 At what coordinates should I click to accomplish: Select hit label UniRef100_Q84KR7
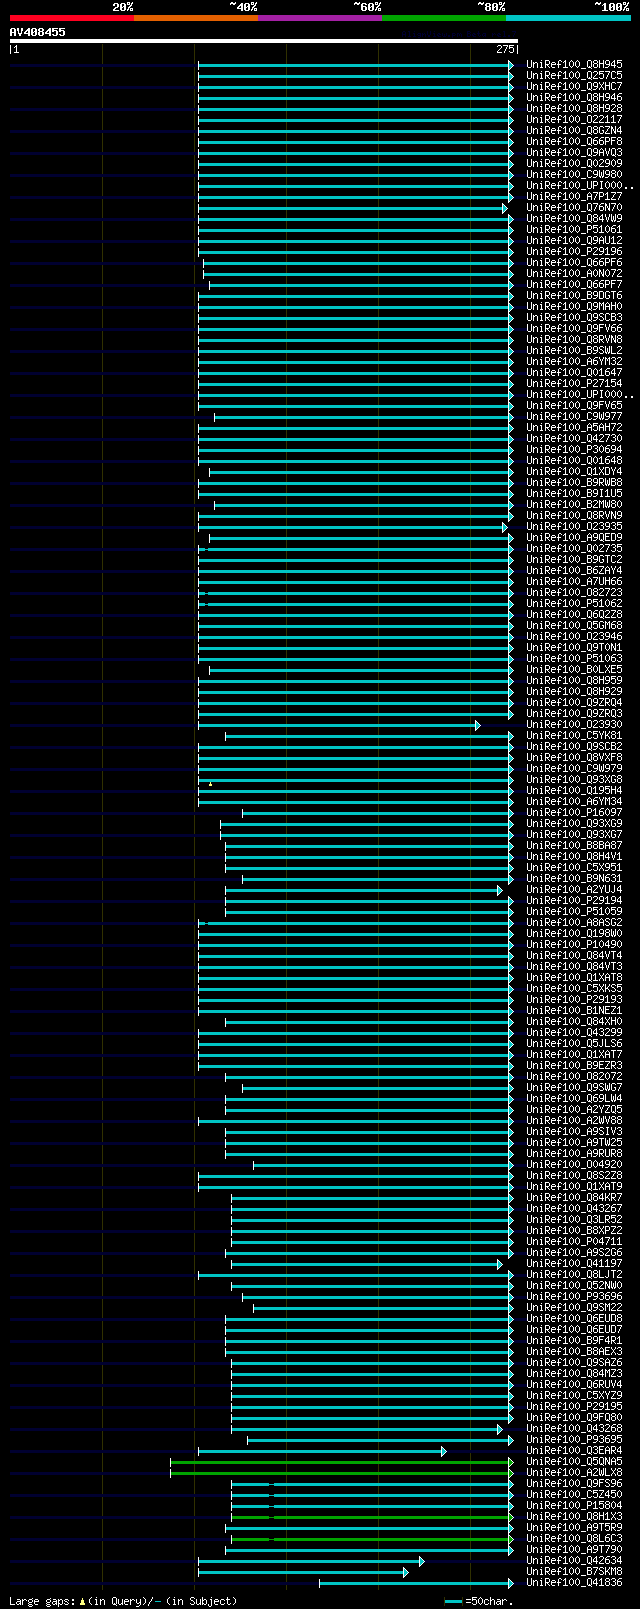click(x=574, y=1198)
